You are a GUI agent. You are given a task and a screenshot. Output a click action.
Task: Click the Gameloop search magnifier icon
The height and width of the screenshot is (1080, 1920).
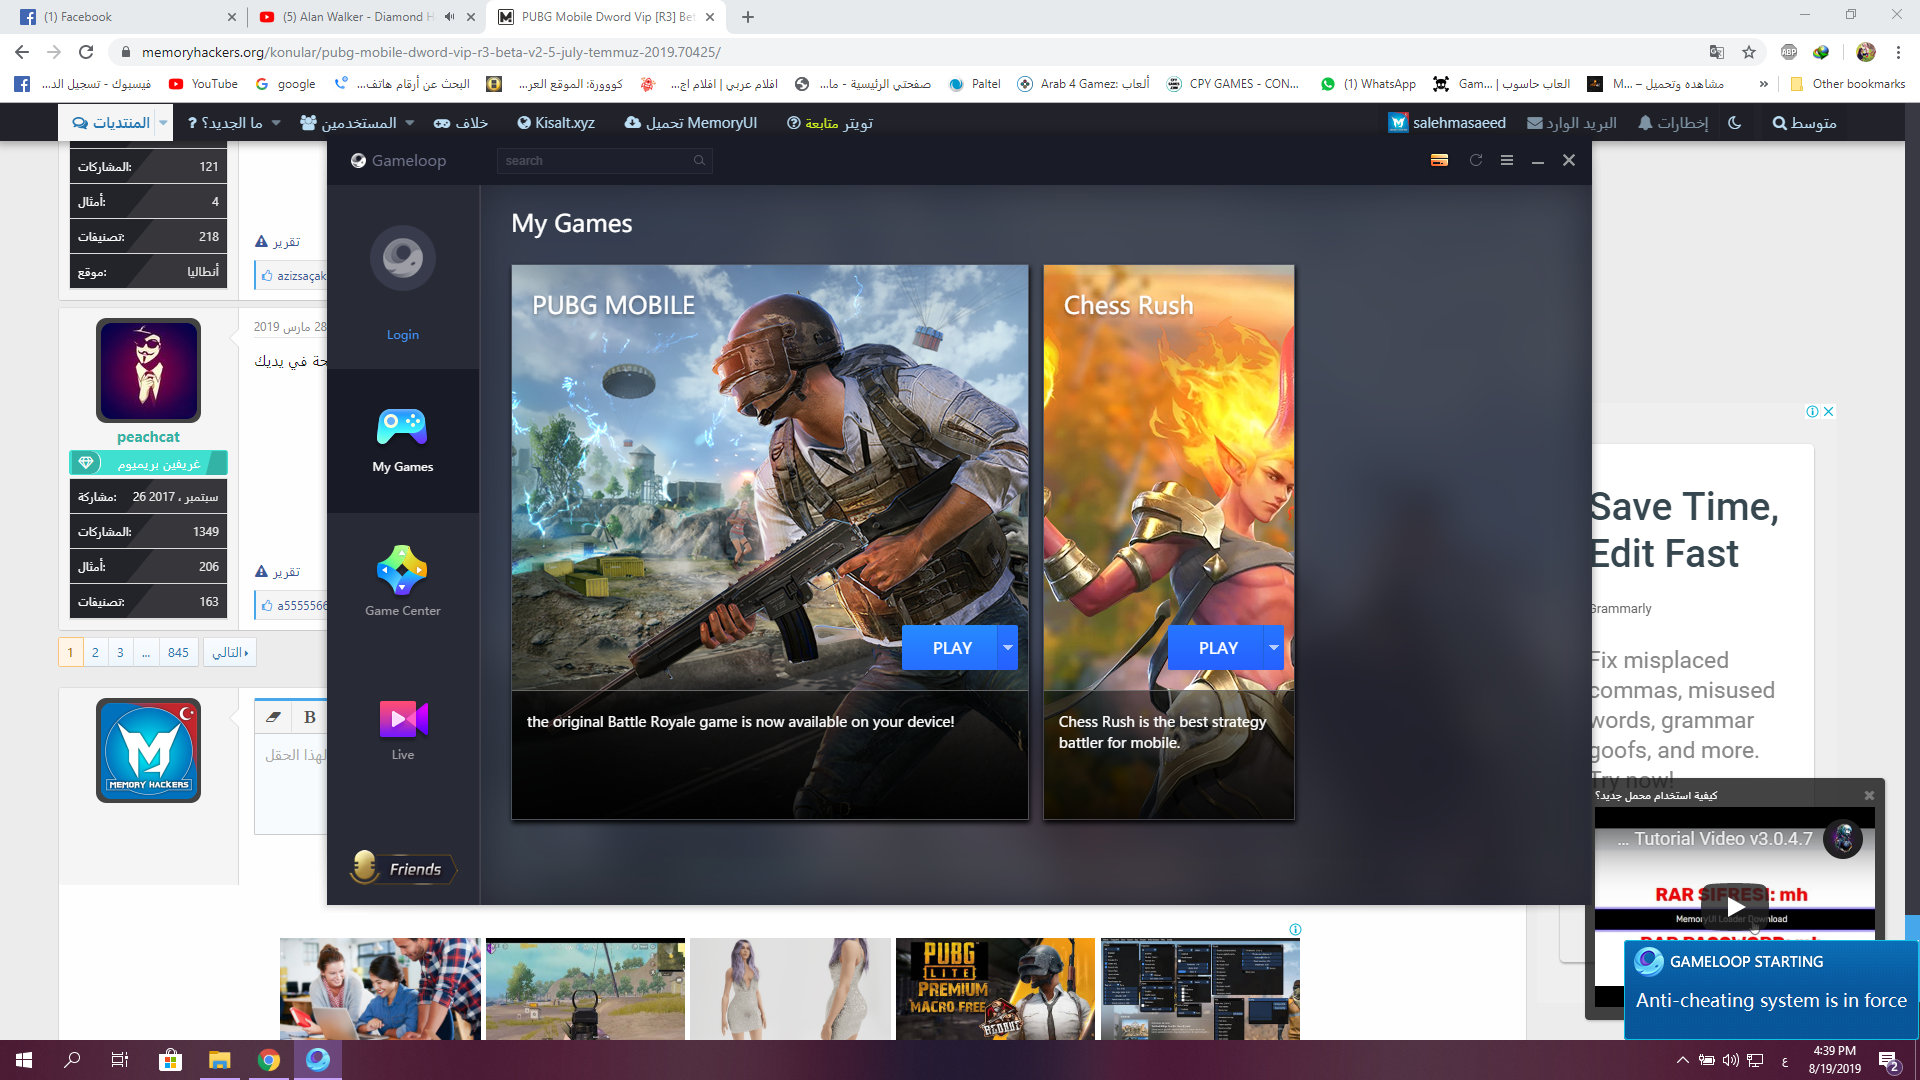pos(700,161)
